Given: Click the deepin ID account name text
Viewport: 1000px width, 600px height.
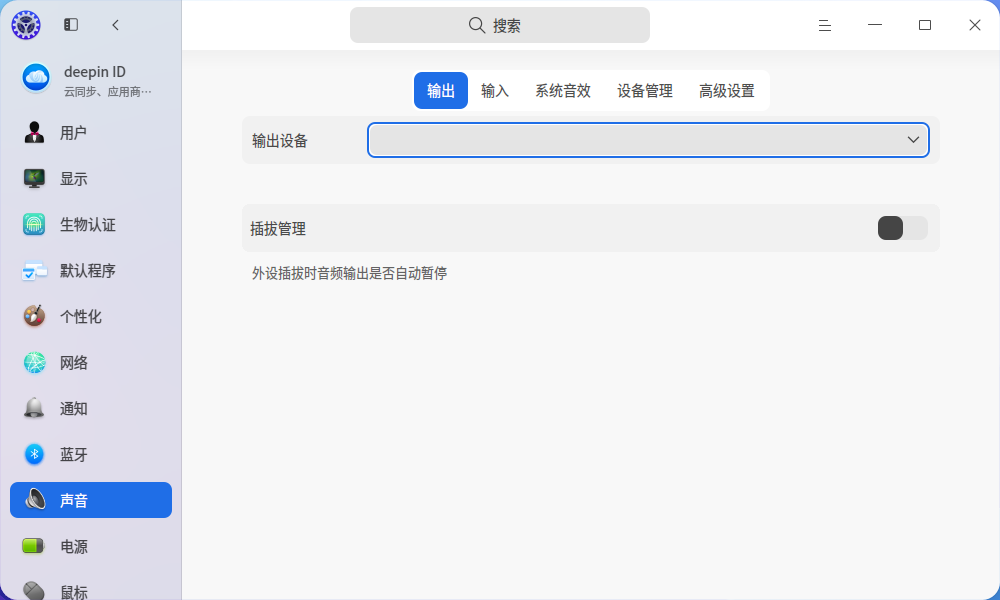Looking at the screenshot, I should coord(94,71).
